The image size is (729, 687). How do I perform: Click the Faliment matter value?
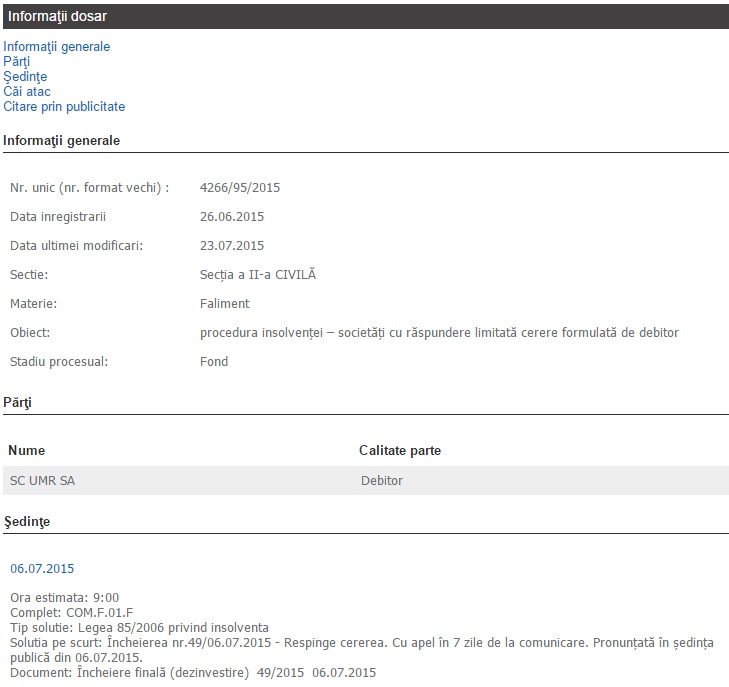tap(225, 303)
